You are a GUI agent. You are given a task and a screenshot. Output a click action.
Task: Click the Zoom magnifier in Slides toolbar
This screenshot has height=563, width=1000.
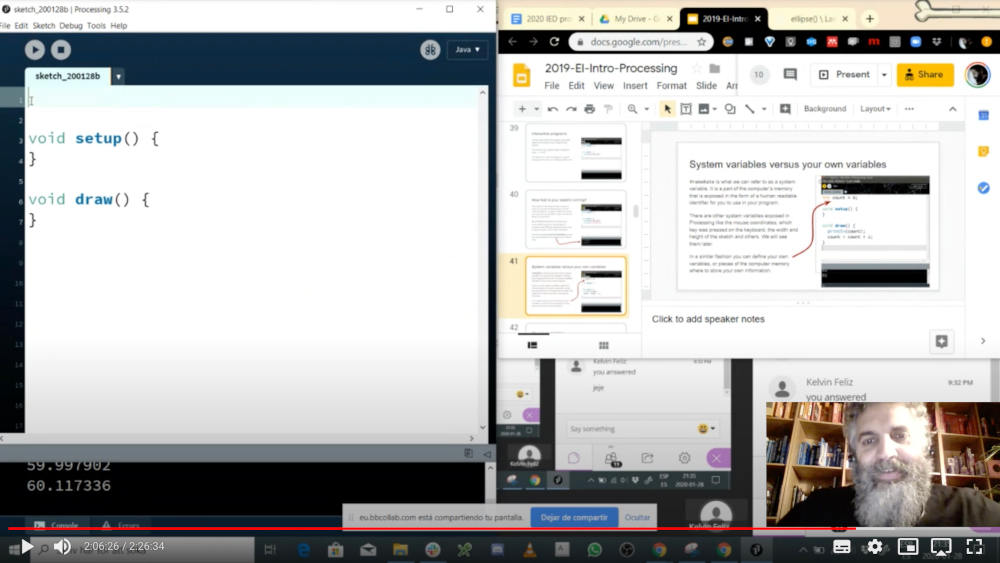click(x=632, y=109)
